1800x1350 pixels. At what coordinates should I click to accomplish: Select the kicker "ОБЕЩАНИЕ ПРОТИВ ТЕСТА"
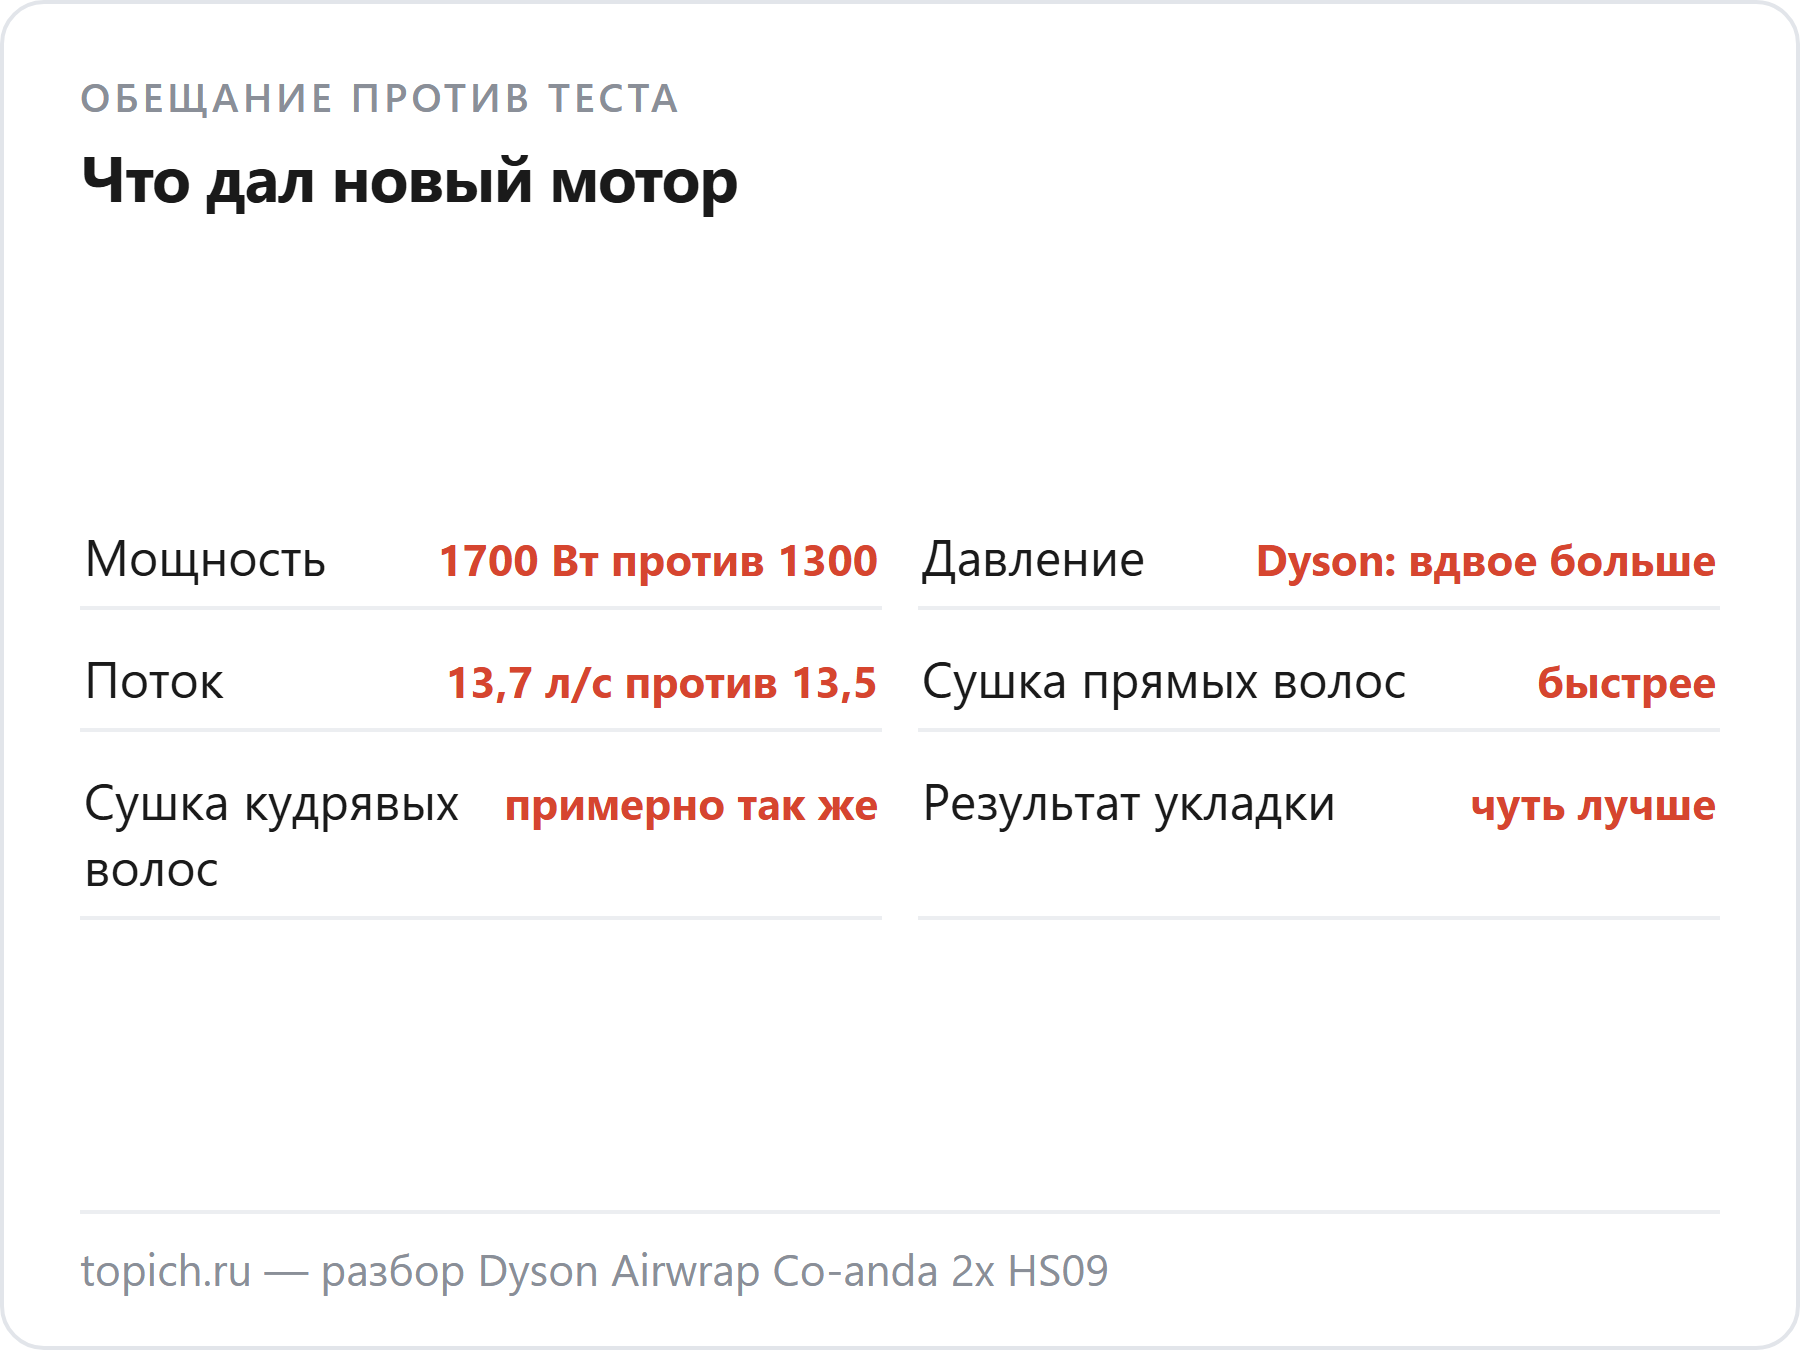point(380,99)
